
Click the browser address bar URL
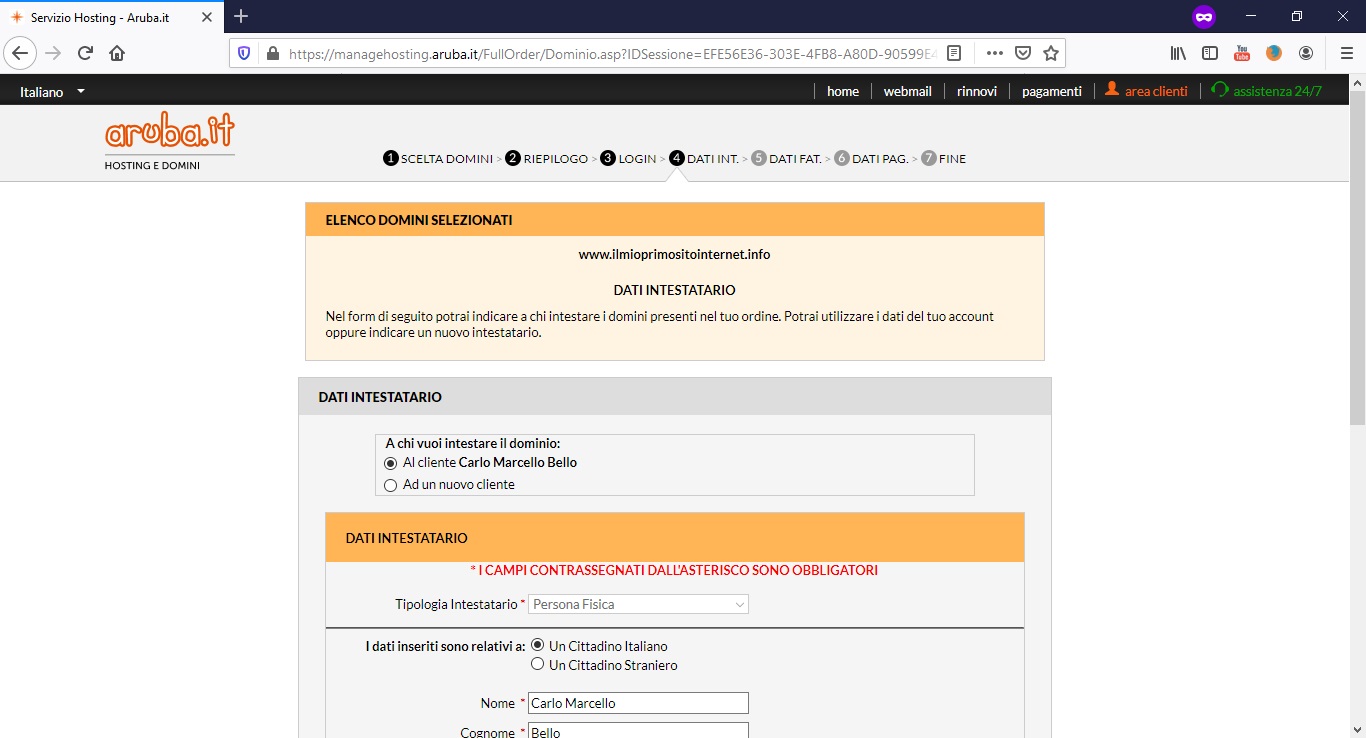611,53
